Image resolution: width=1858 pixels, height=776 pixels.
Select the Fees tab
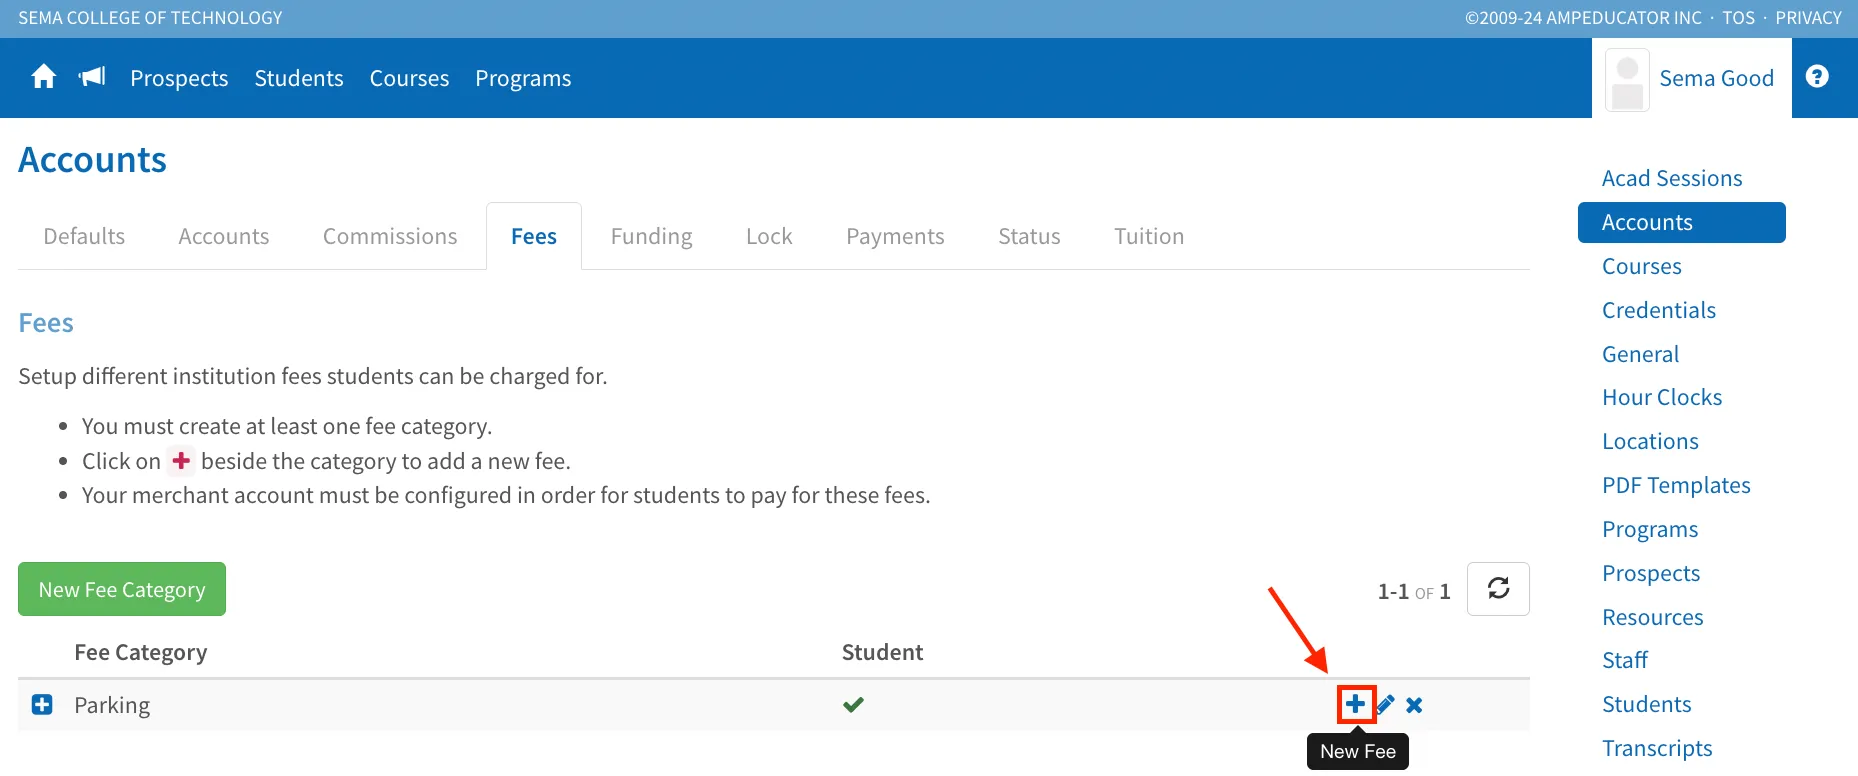pyautogui.click(x=534, y=236)
